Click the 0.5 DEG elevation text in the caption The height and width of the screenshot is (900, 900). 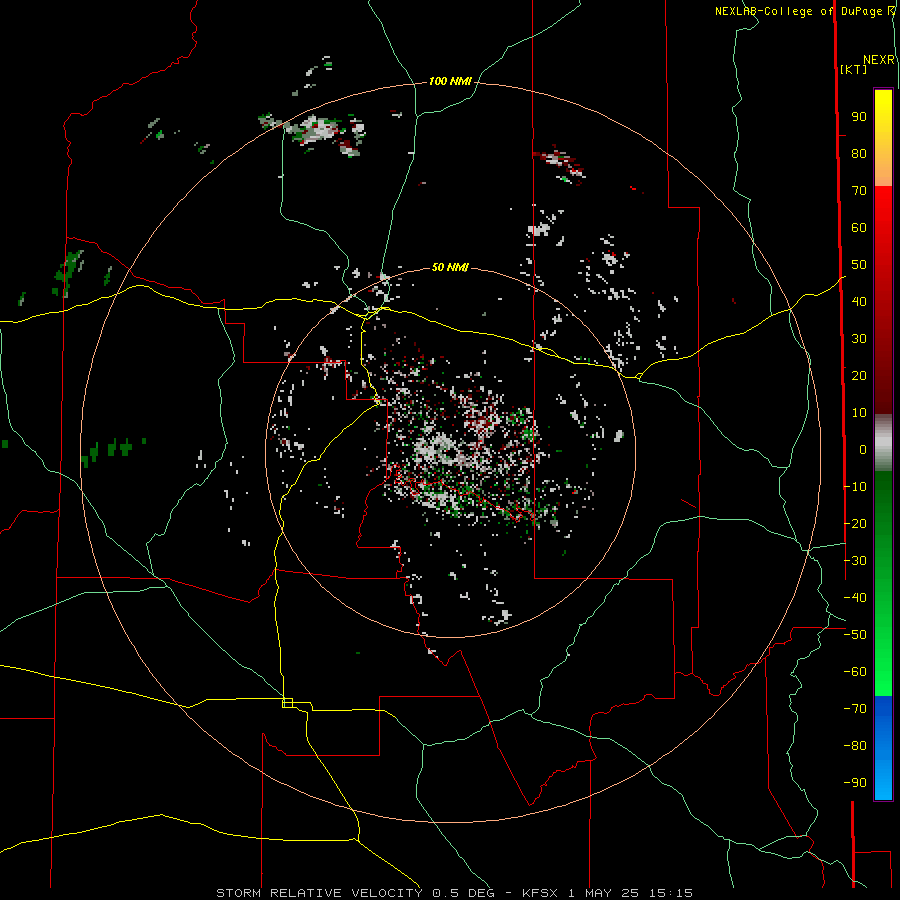coord(464,893)
